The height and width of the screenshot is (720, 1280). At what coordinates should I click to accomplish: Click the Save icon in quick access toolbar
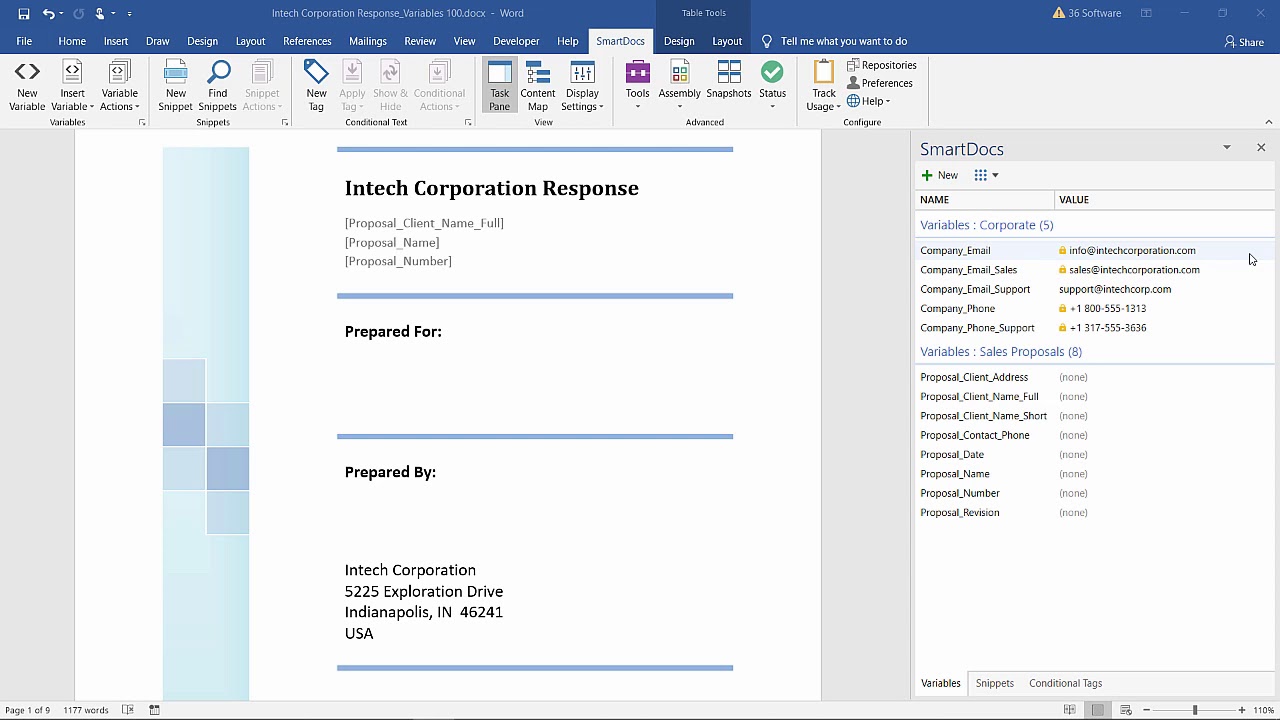click(24, 13)
